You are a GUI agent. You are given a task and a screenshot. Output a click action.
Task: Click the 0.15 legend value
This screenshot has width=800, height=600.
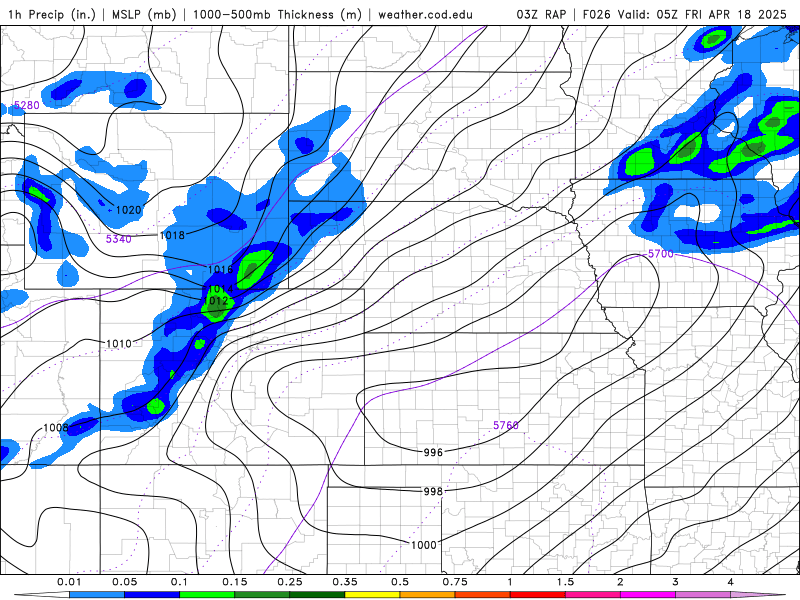[x=235, y=582]
